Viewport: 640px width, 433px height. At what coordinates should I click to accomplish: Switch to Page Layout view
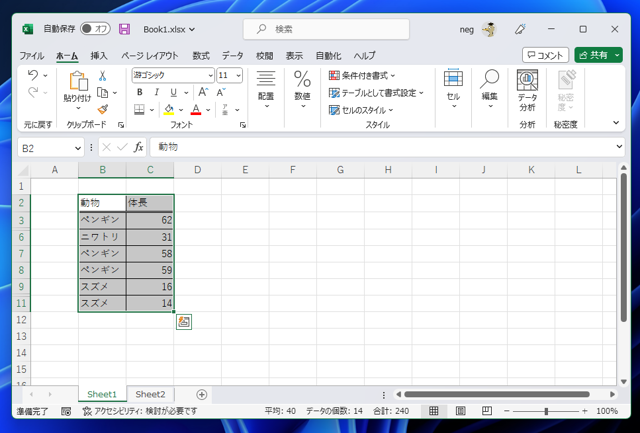pos(460,411)
